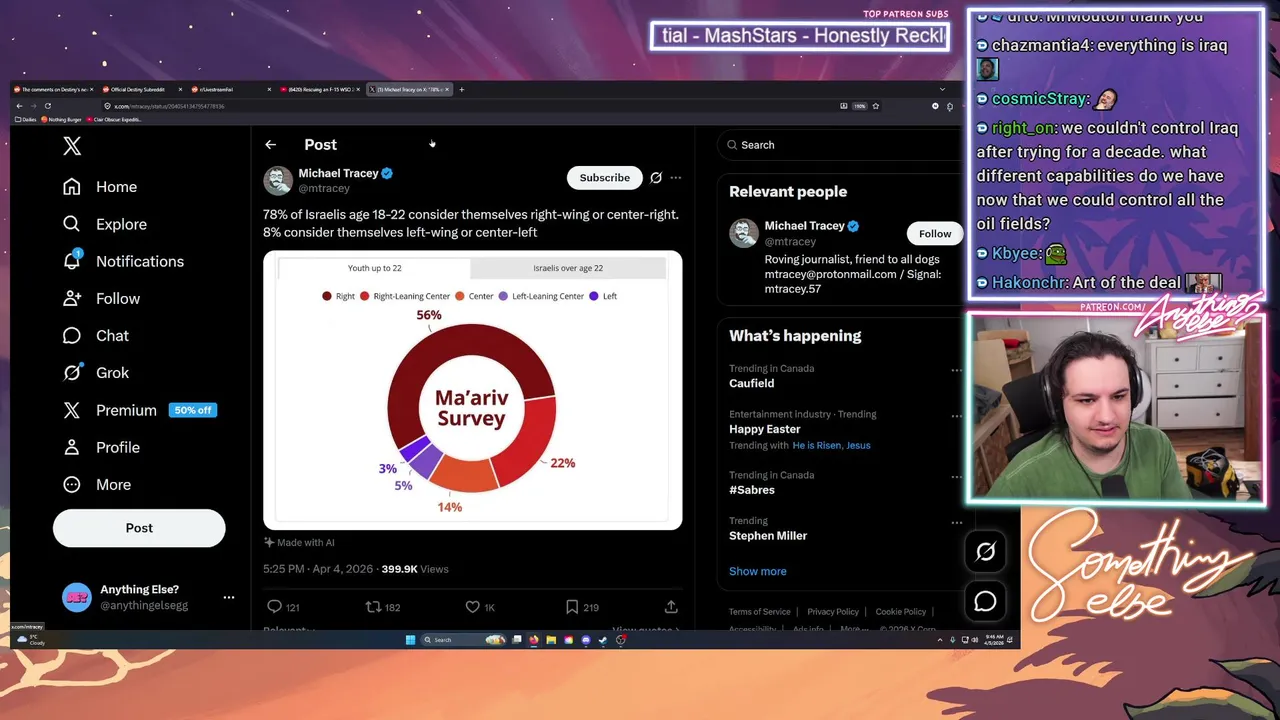Click the Grok icon beside Subscribe
The width and height of the screenshot is (1280, 720).
pyautogui.click(x=656, y=178)
